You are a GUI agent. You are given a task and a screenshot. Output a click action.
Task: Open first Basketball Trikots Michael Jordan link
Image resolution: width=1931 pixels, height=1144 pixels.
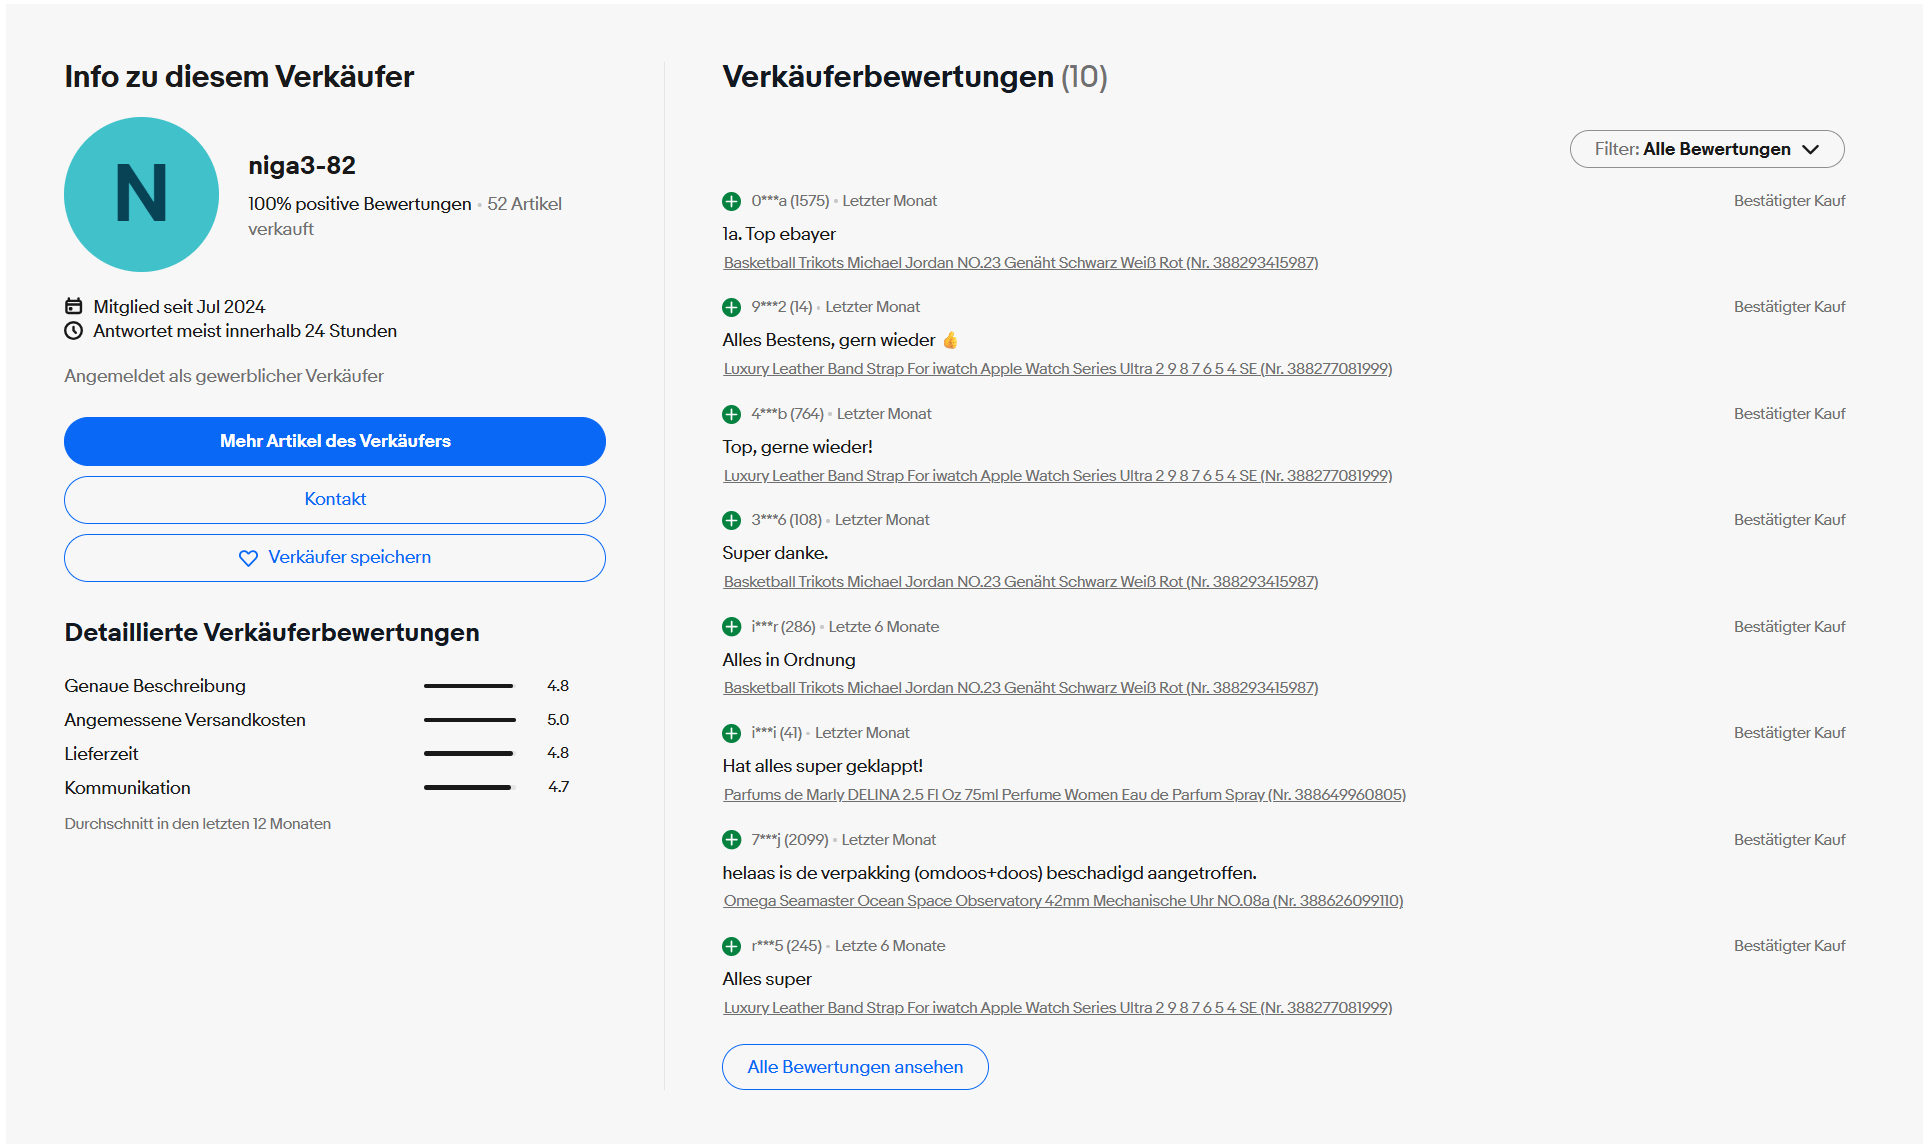pyautogui.click(x=1021, y=263)
